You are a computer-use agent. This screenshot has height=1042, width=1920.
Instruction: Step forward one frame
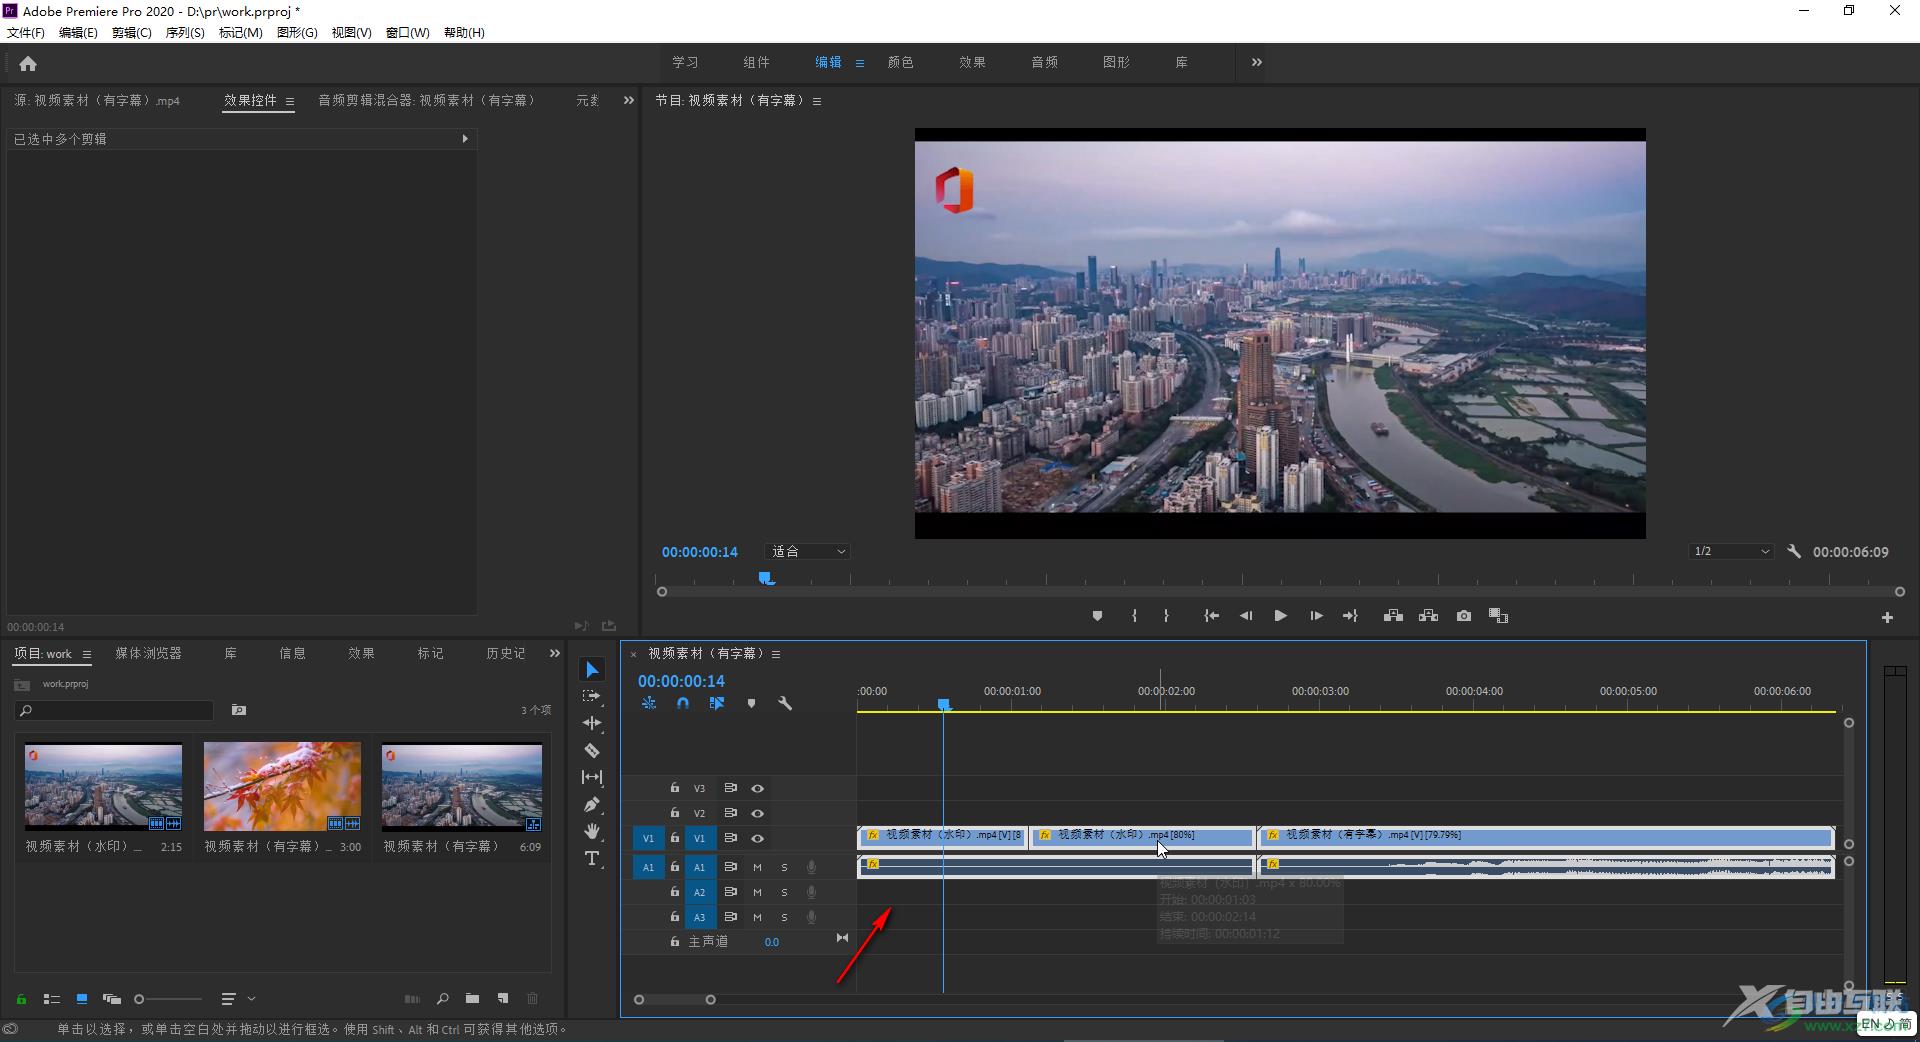click(1316, 616)
